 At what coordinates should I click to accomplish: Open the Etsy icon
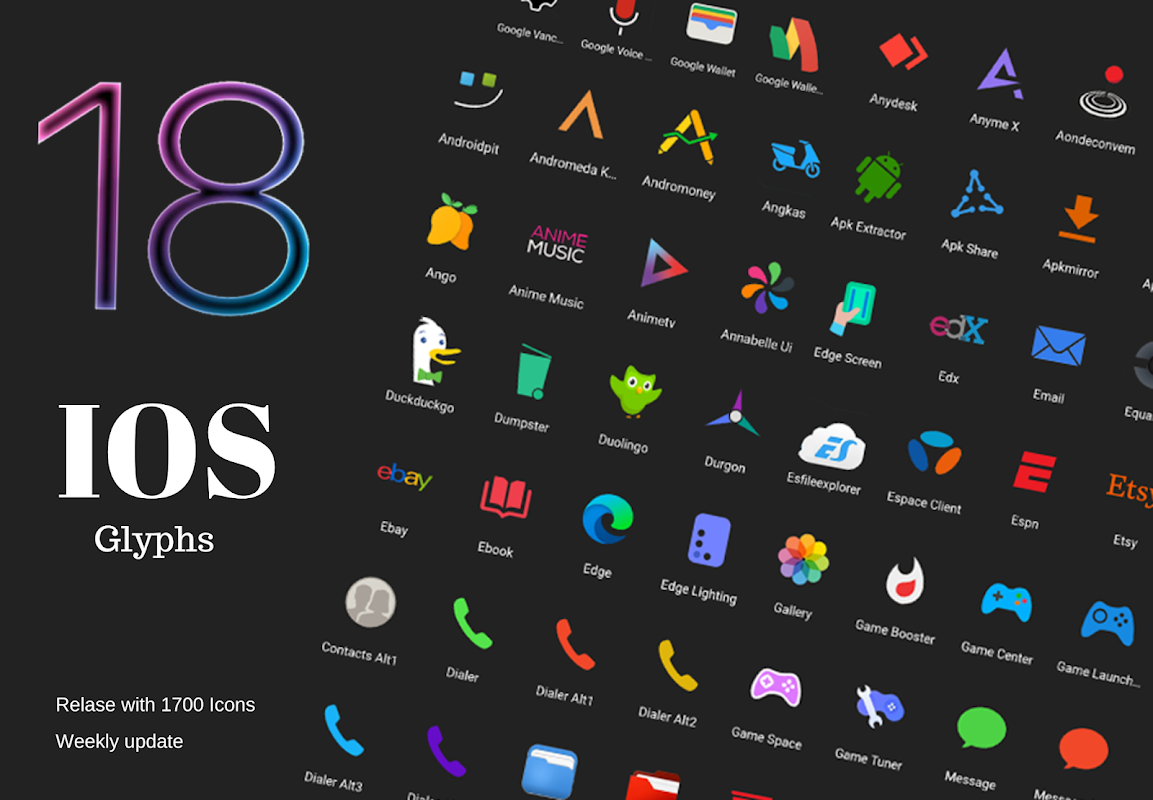pyautogui.click(x=1129, y=488)
